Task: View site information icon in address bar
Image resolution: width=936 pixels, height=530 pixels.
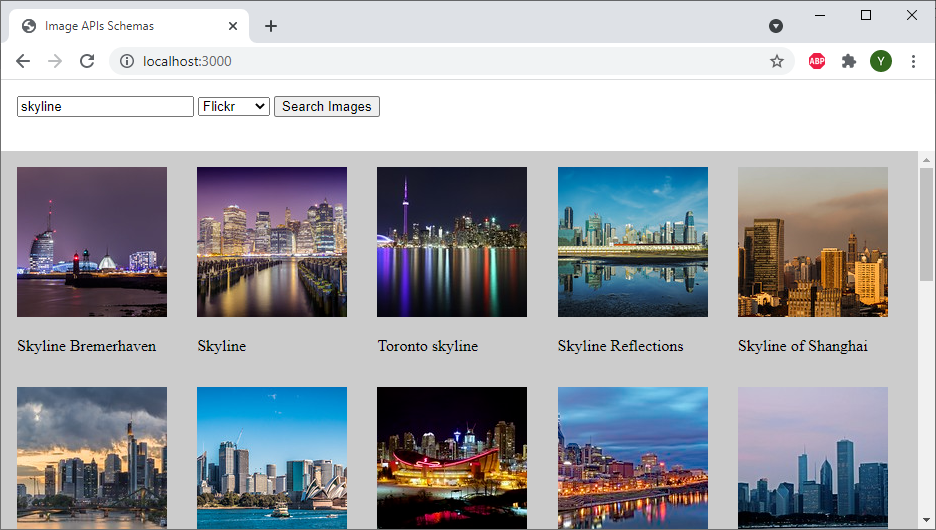Action: (127, 61)
